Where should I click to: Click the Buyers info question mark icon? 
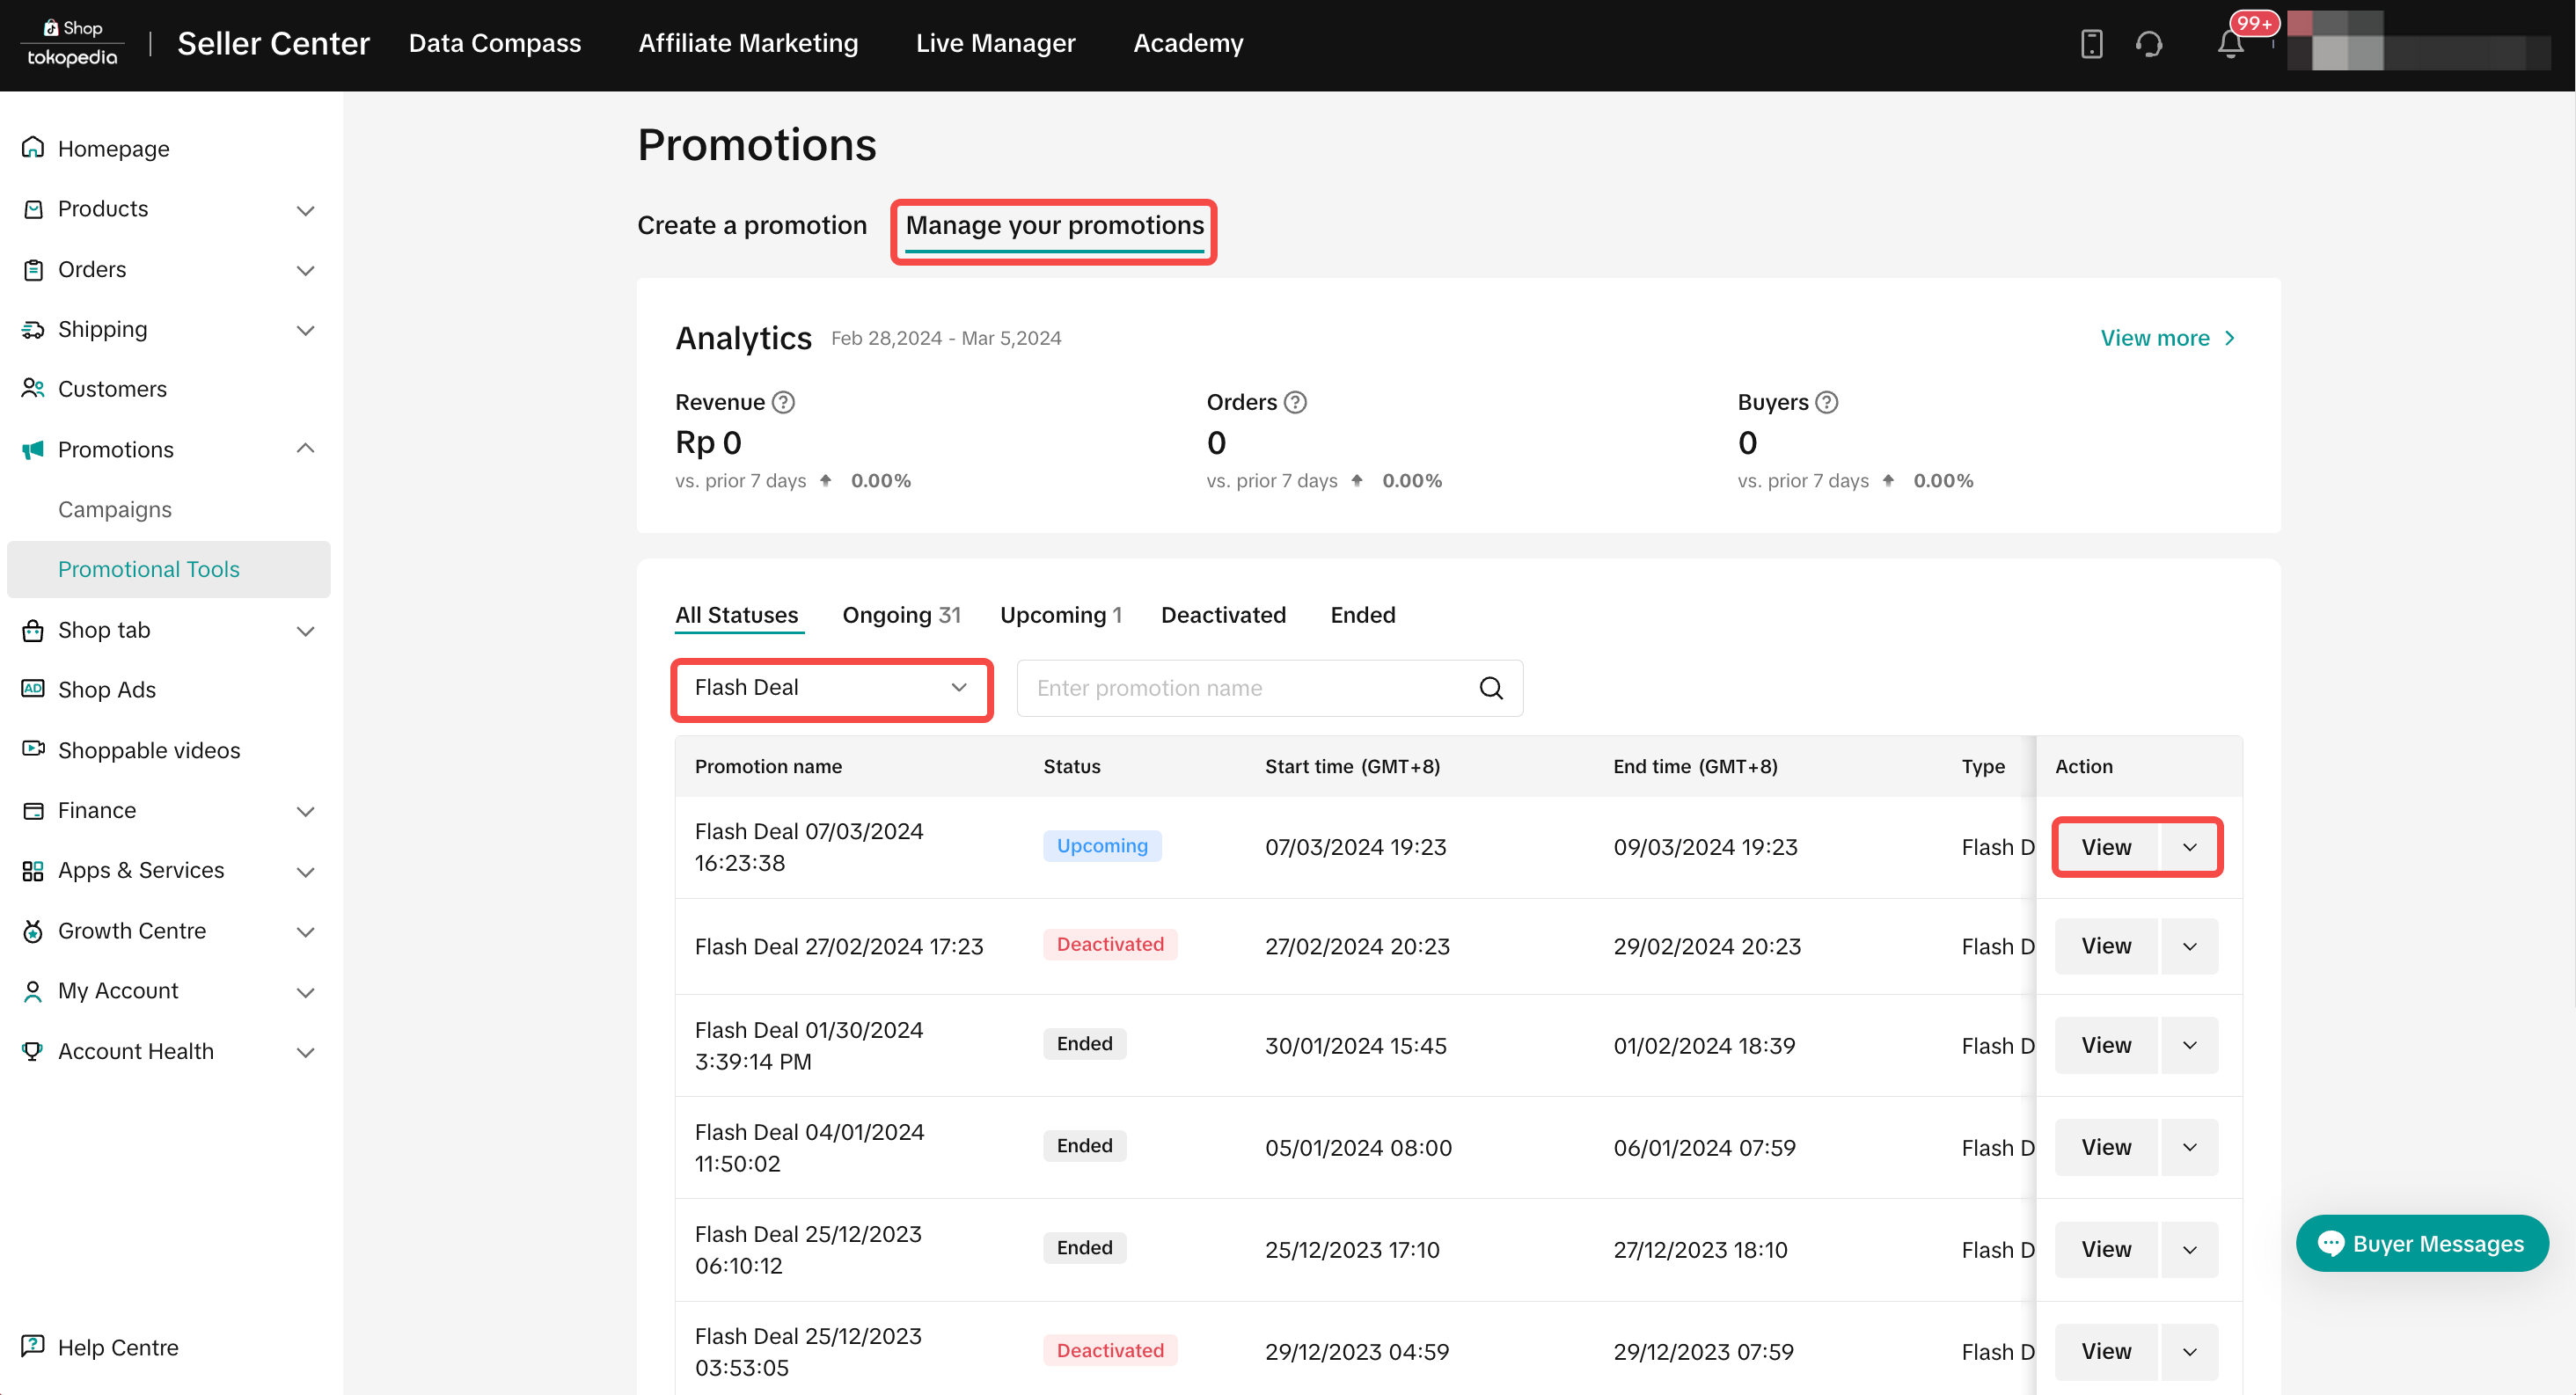pos(1826,402)
